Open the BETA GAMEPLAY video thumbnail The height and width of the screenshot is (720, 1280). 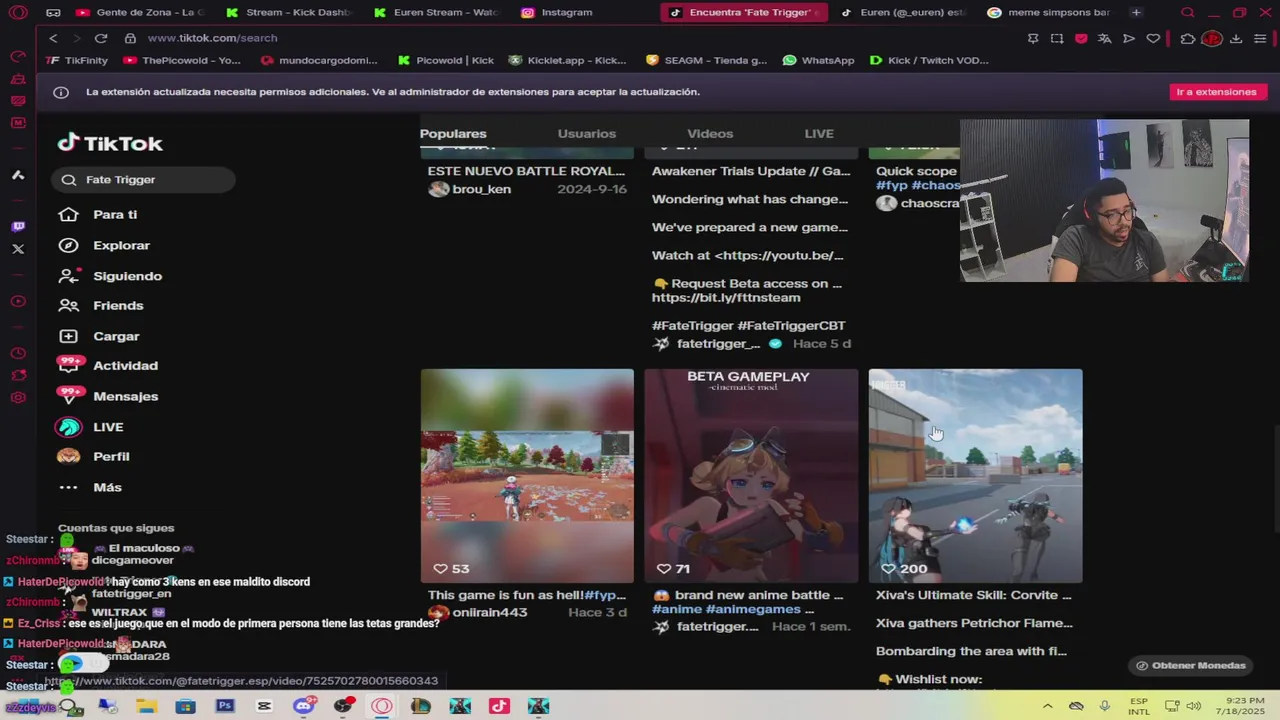(751, 476)
